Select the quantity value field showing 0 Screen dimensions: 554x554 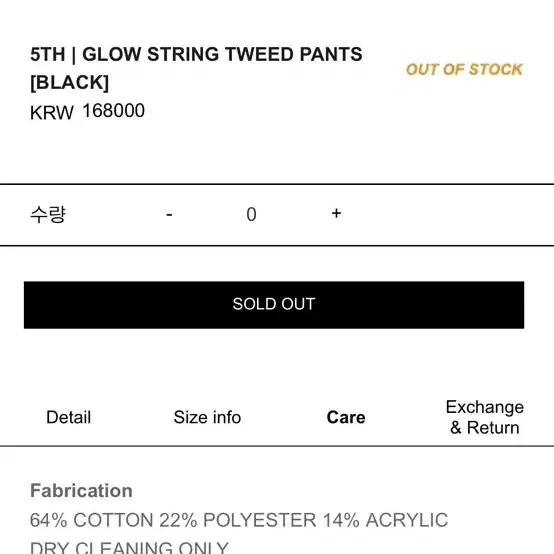tap(251, 214)
